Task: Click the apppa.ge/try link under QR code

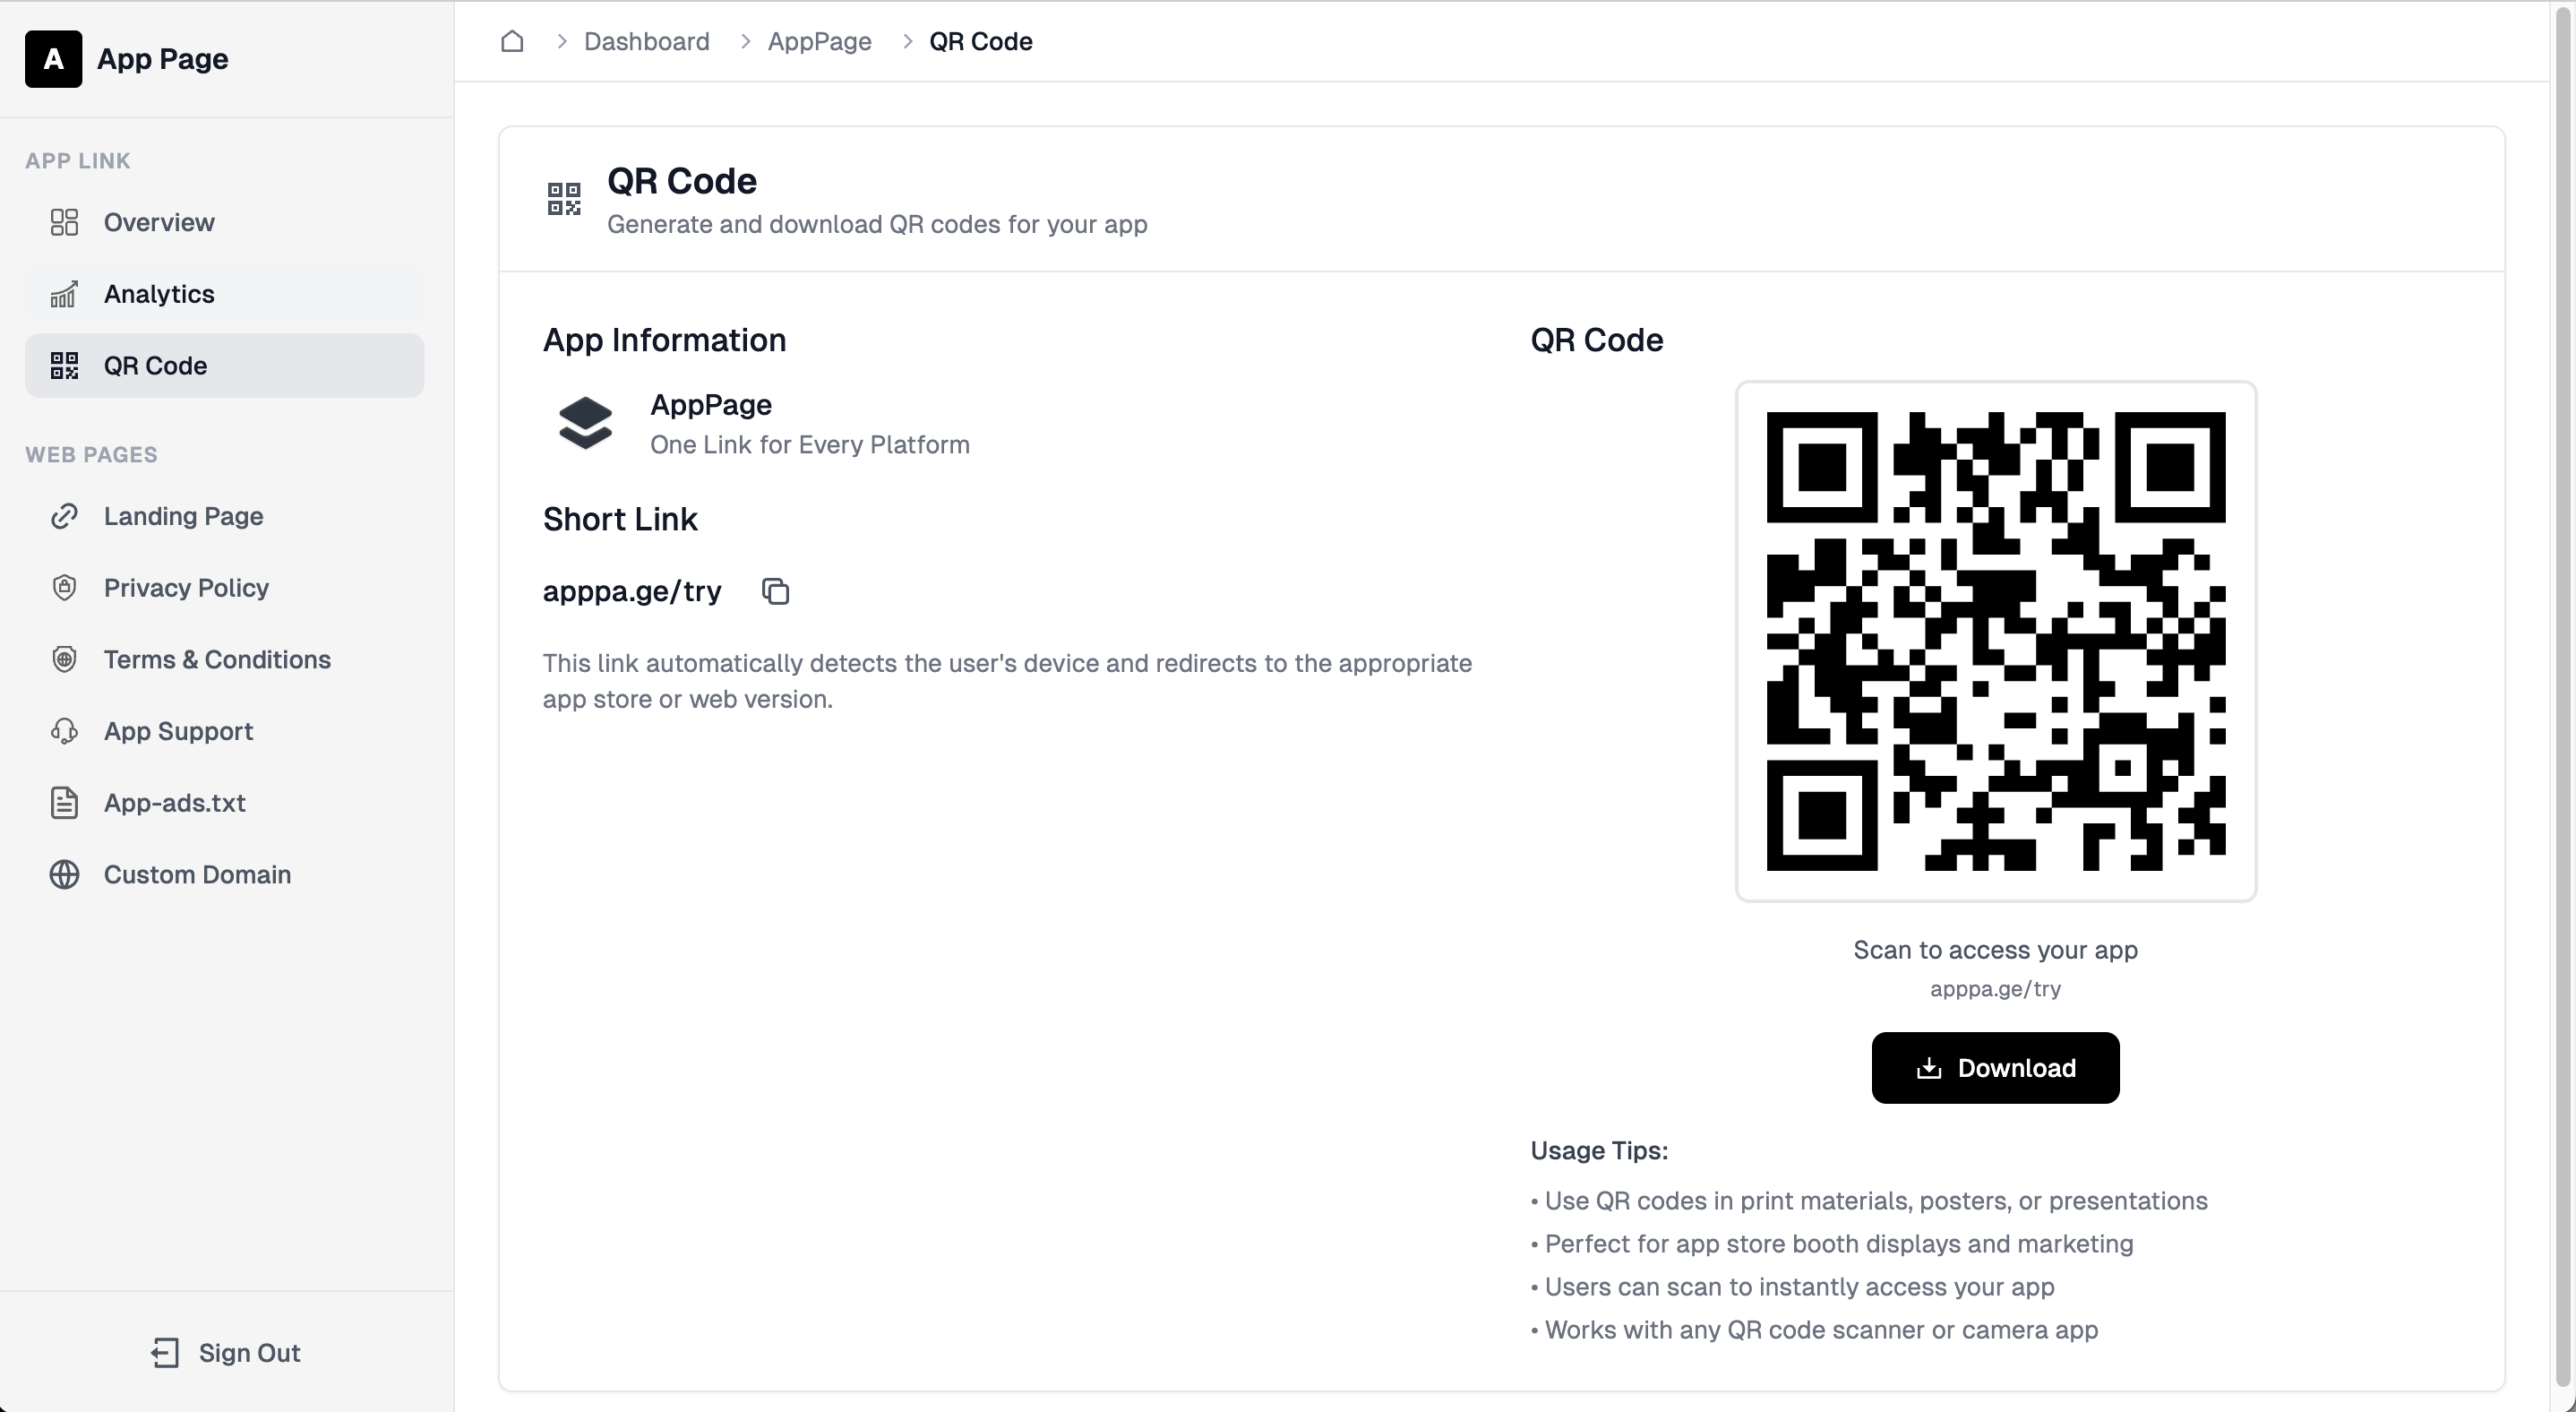Action: (x=1994, y=989)
